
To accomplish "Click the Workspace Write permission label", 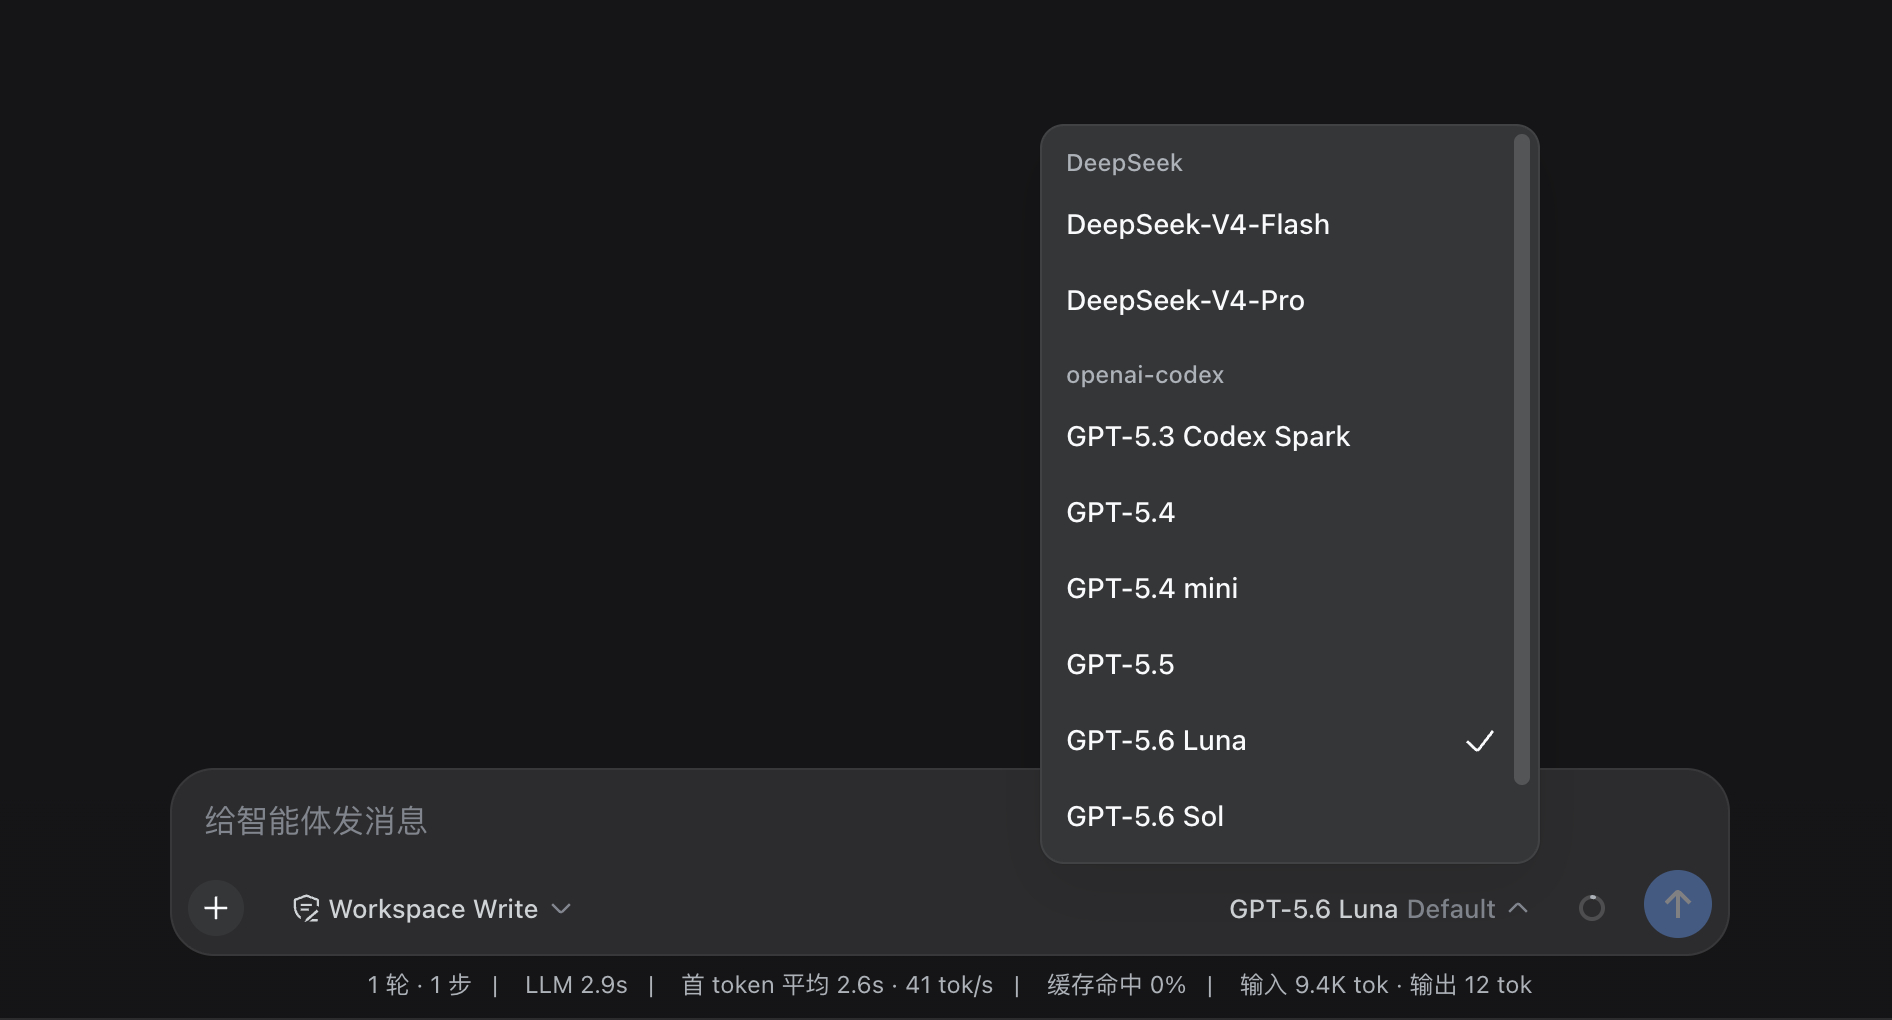I will (433, 908).
